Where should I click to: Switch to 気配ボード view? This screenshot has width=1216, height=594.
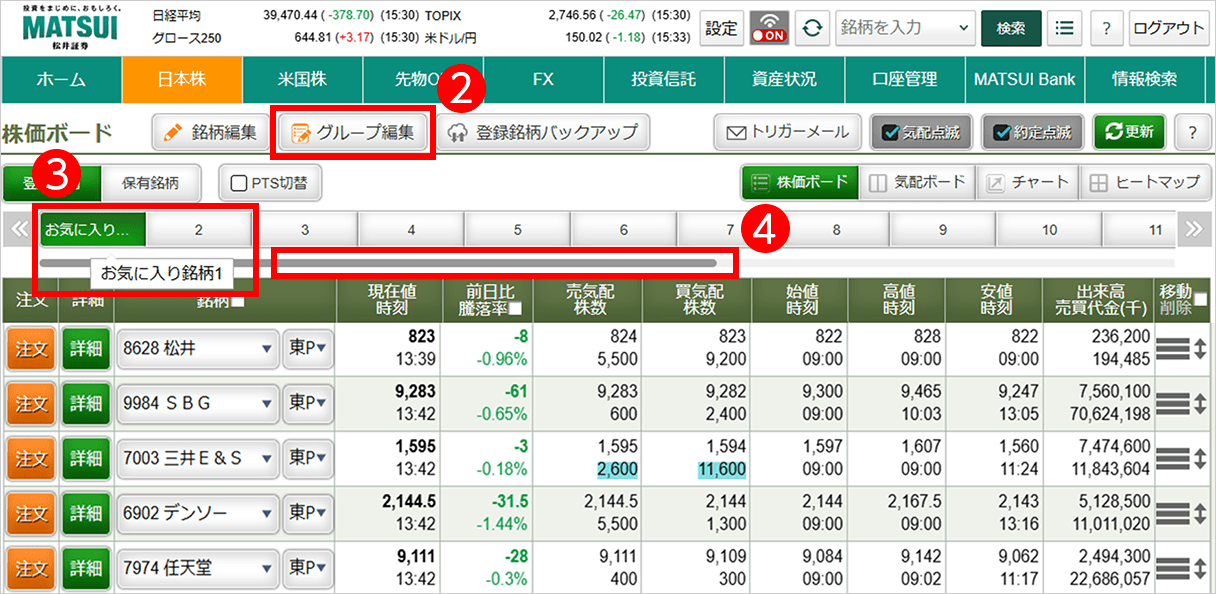point(917,183)
